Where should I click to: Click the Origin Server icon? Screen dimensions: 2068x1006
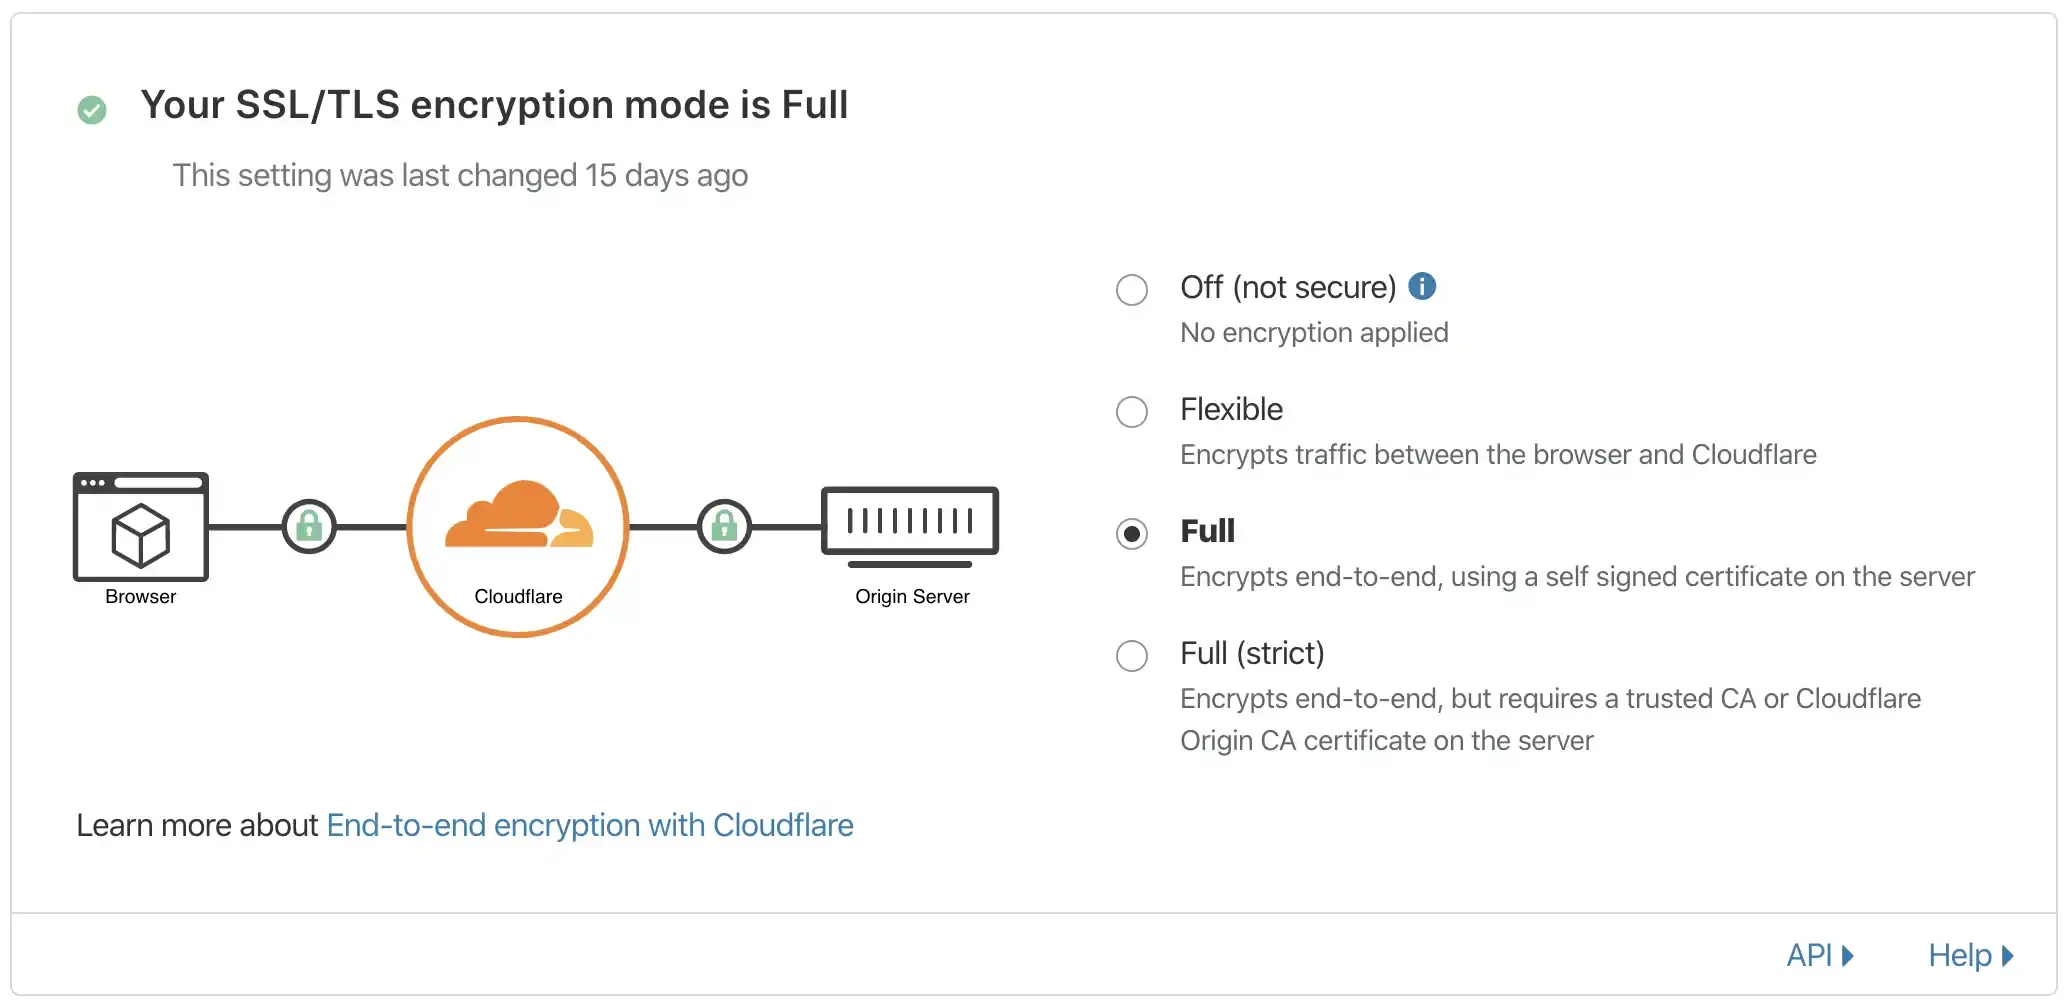(x=910, y=527)
